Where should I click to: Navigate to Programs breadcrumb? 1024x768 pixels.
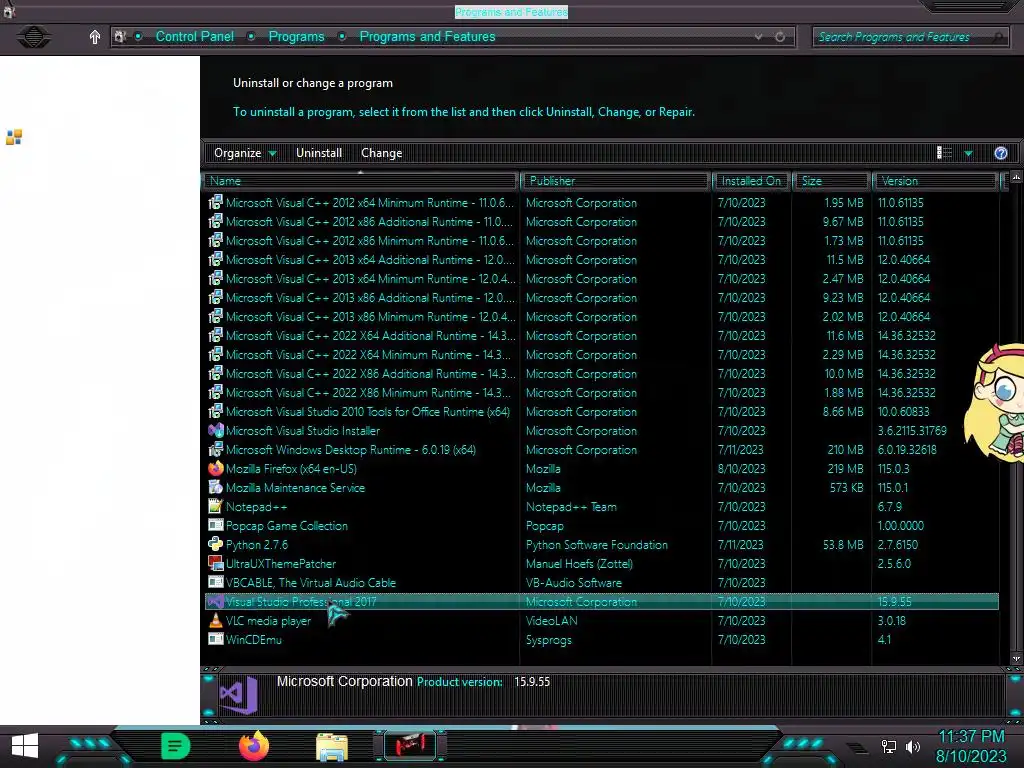point(296,37)
